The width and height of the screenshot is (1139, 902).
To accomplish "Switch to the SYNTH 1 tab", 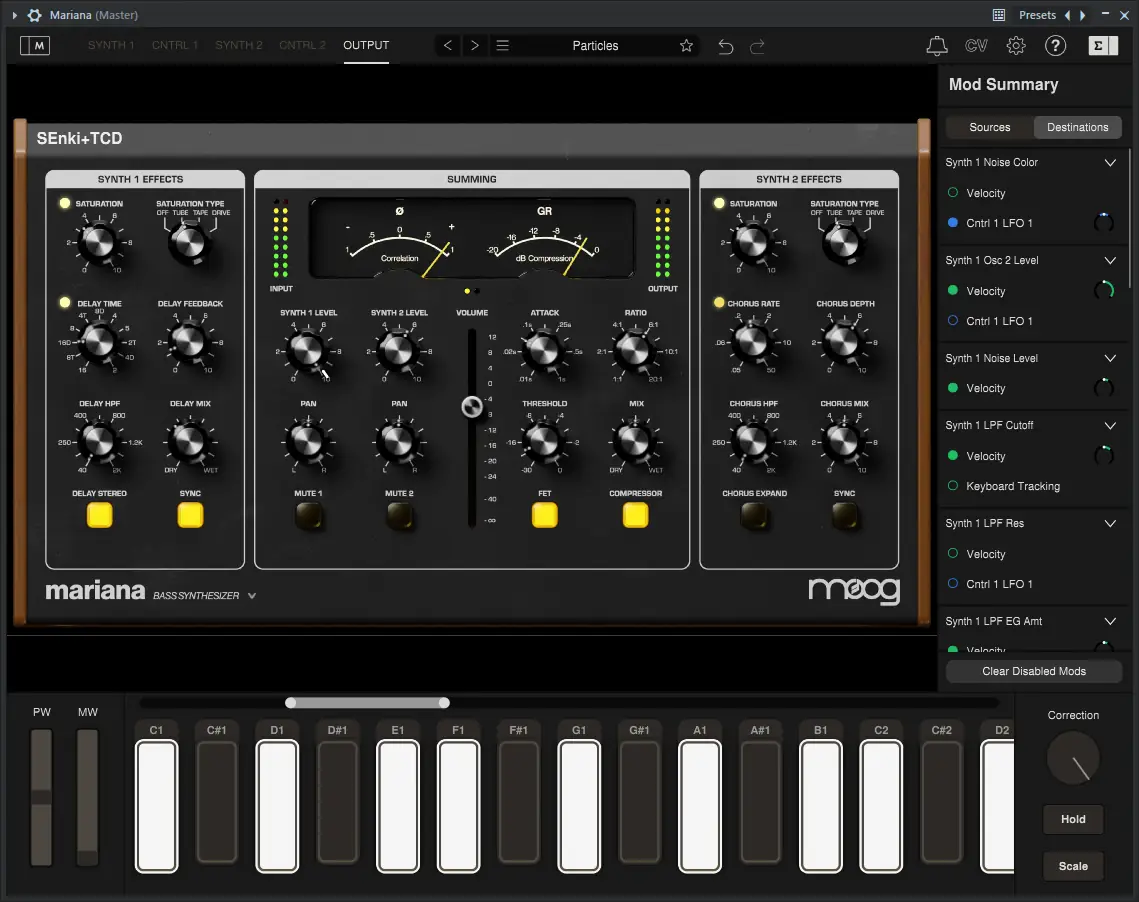I will coord(111,45).
